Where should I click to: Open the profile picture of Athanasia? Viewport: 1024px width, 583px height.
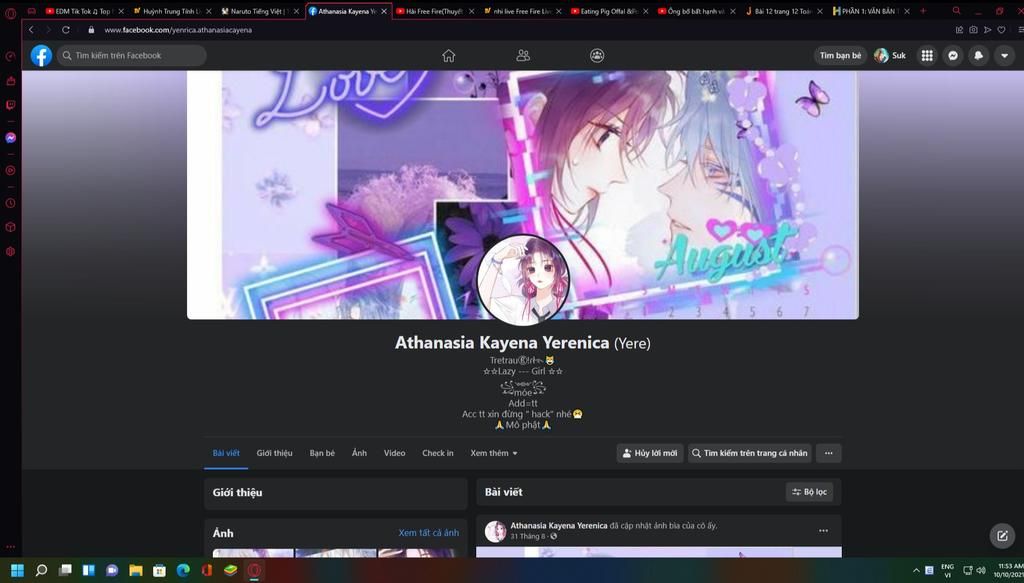522,279
